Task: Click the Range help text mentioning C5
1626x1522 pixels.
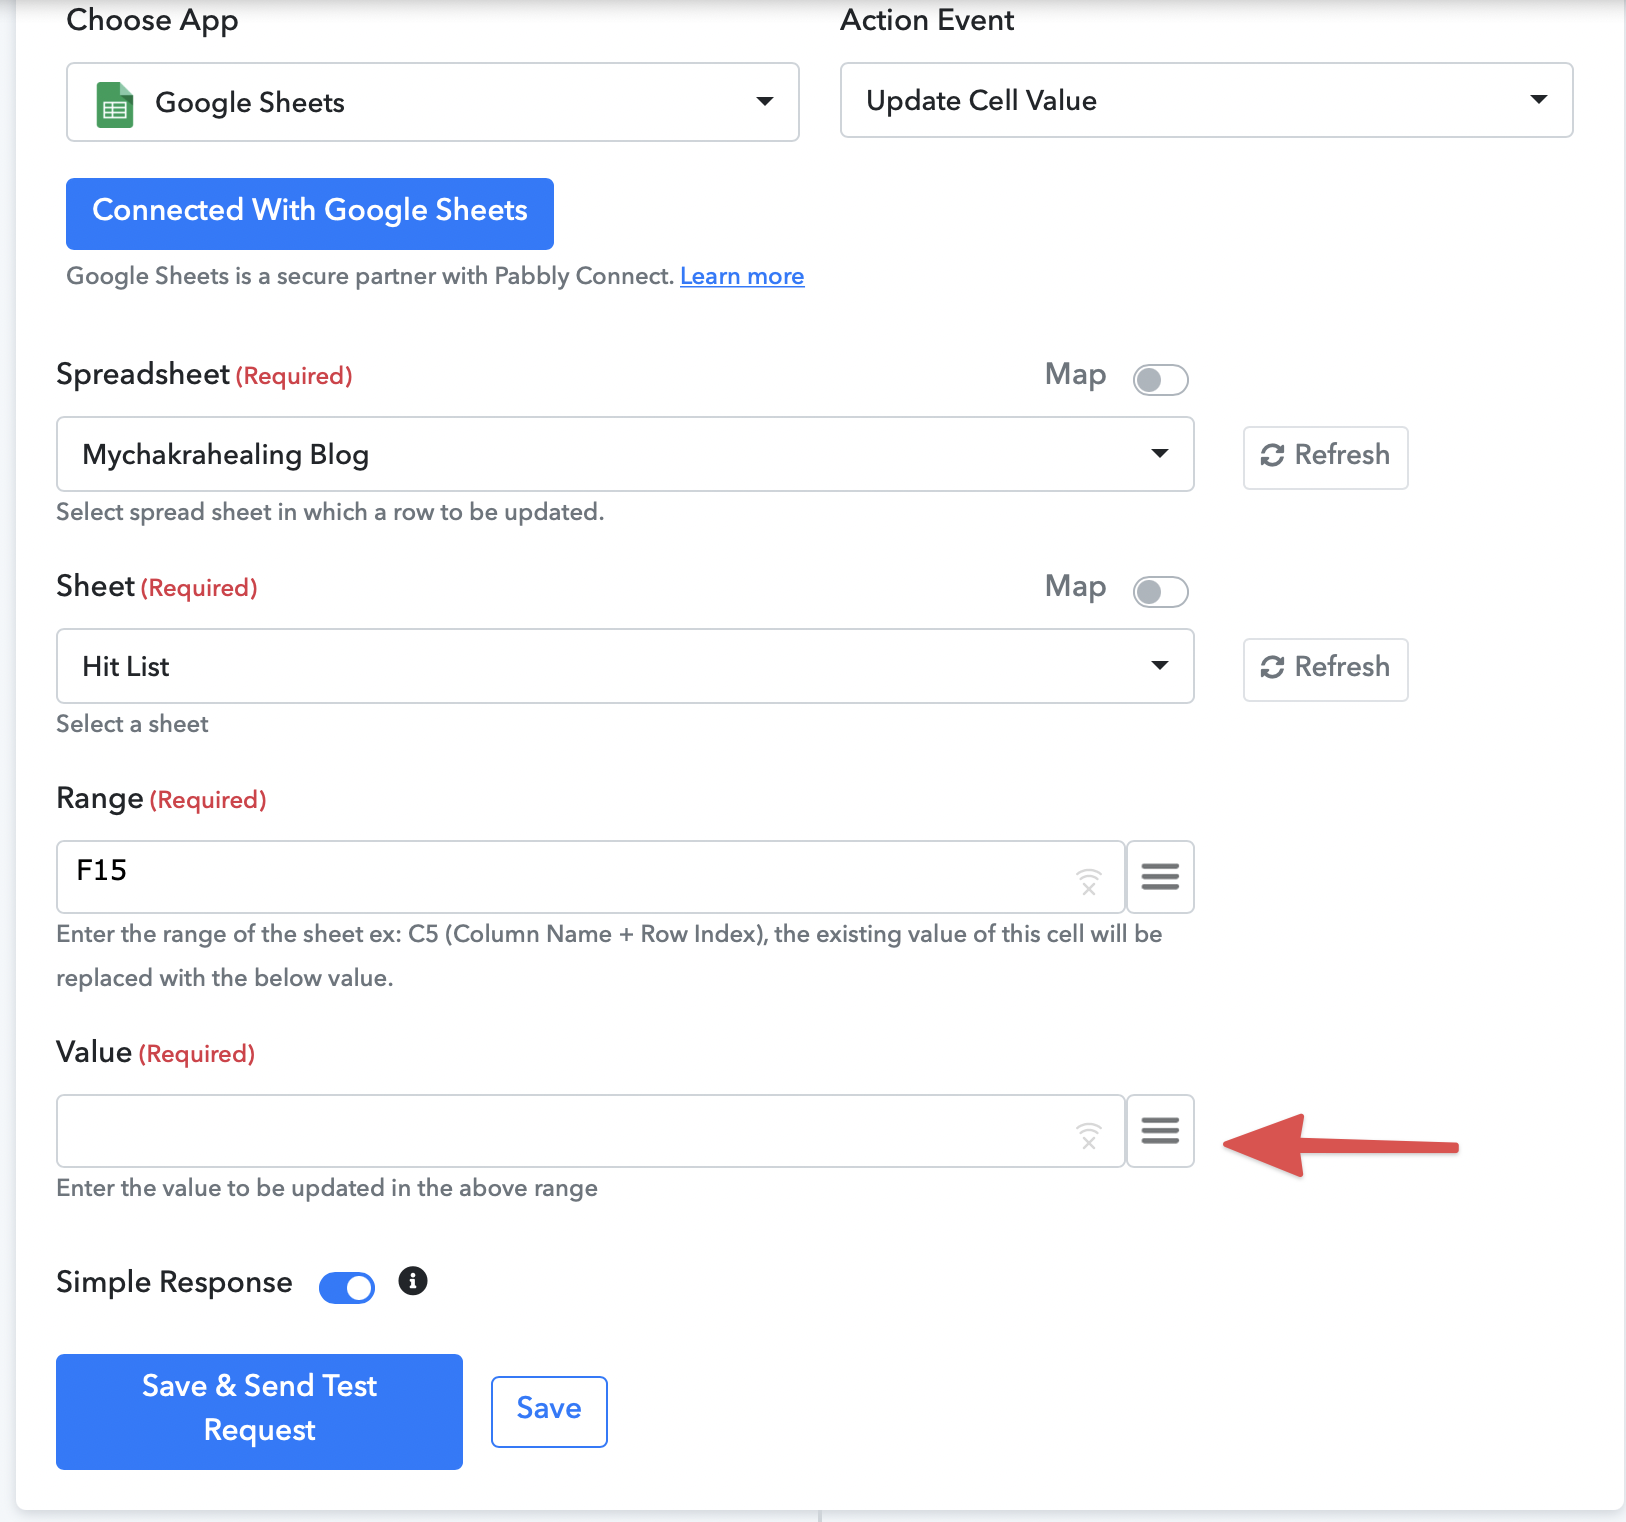Action: (x=609, y=956)
